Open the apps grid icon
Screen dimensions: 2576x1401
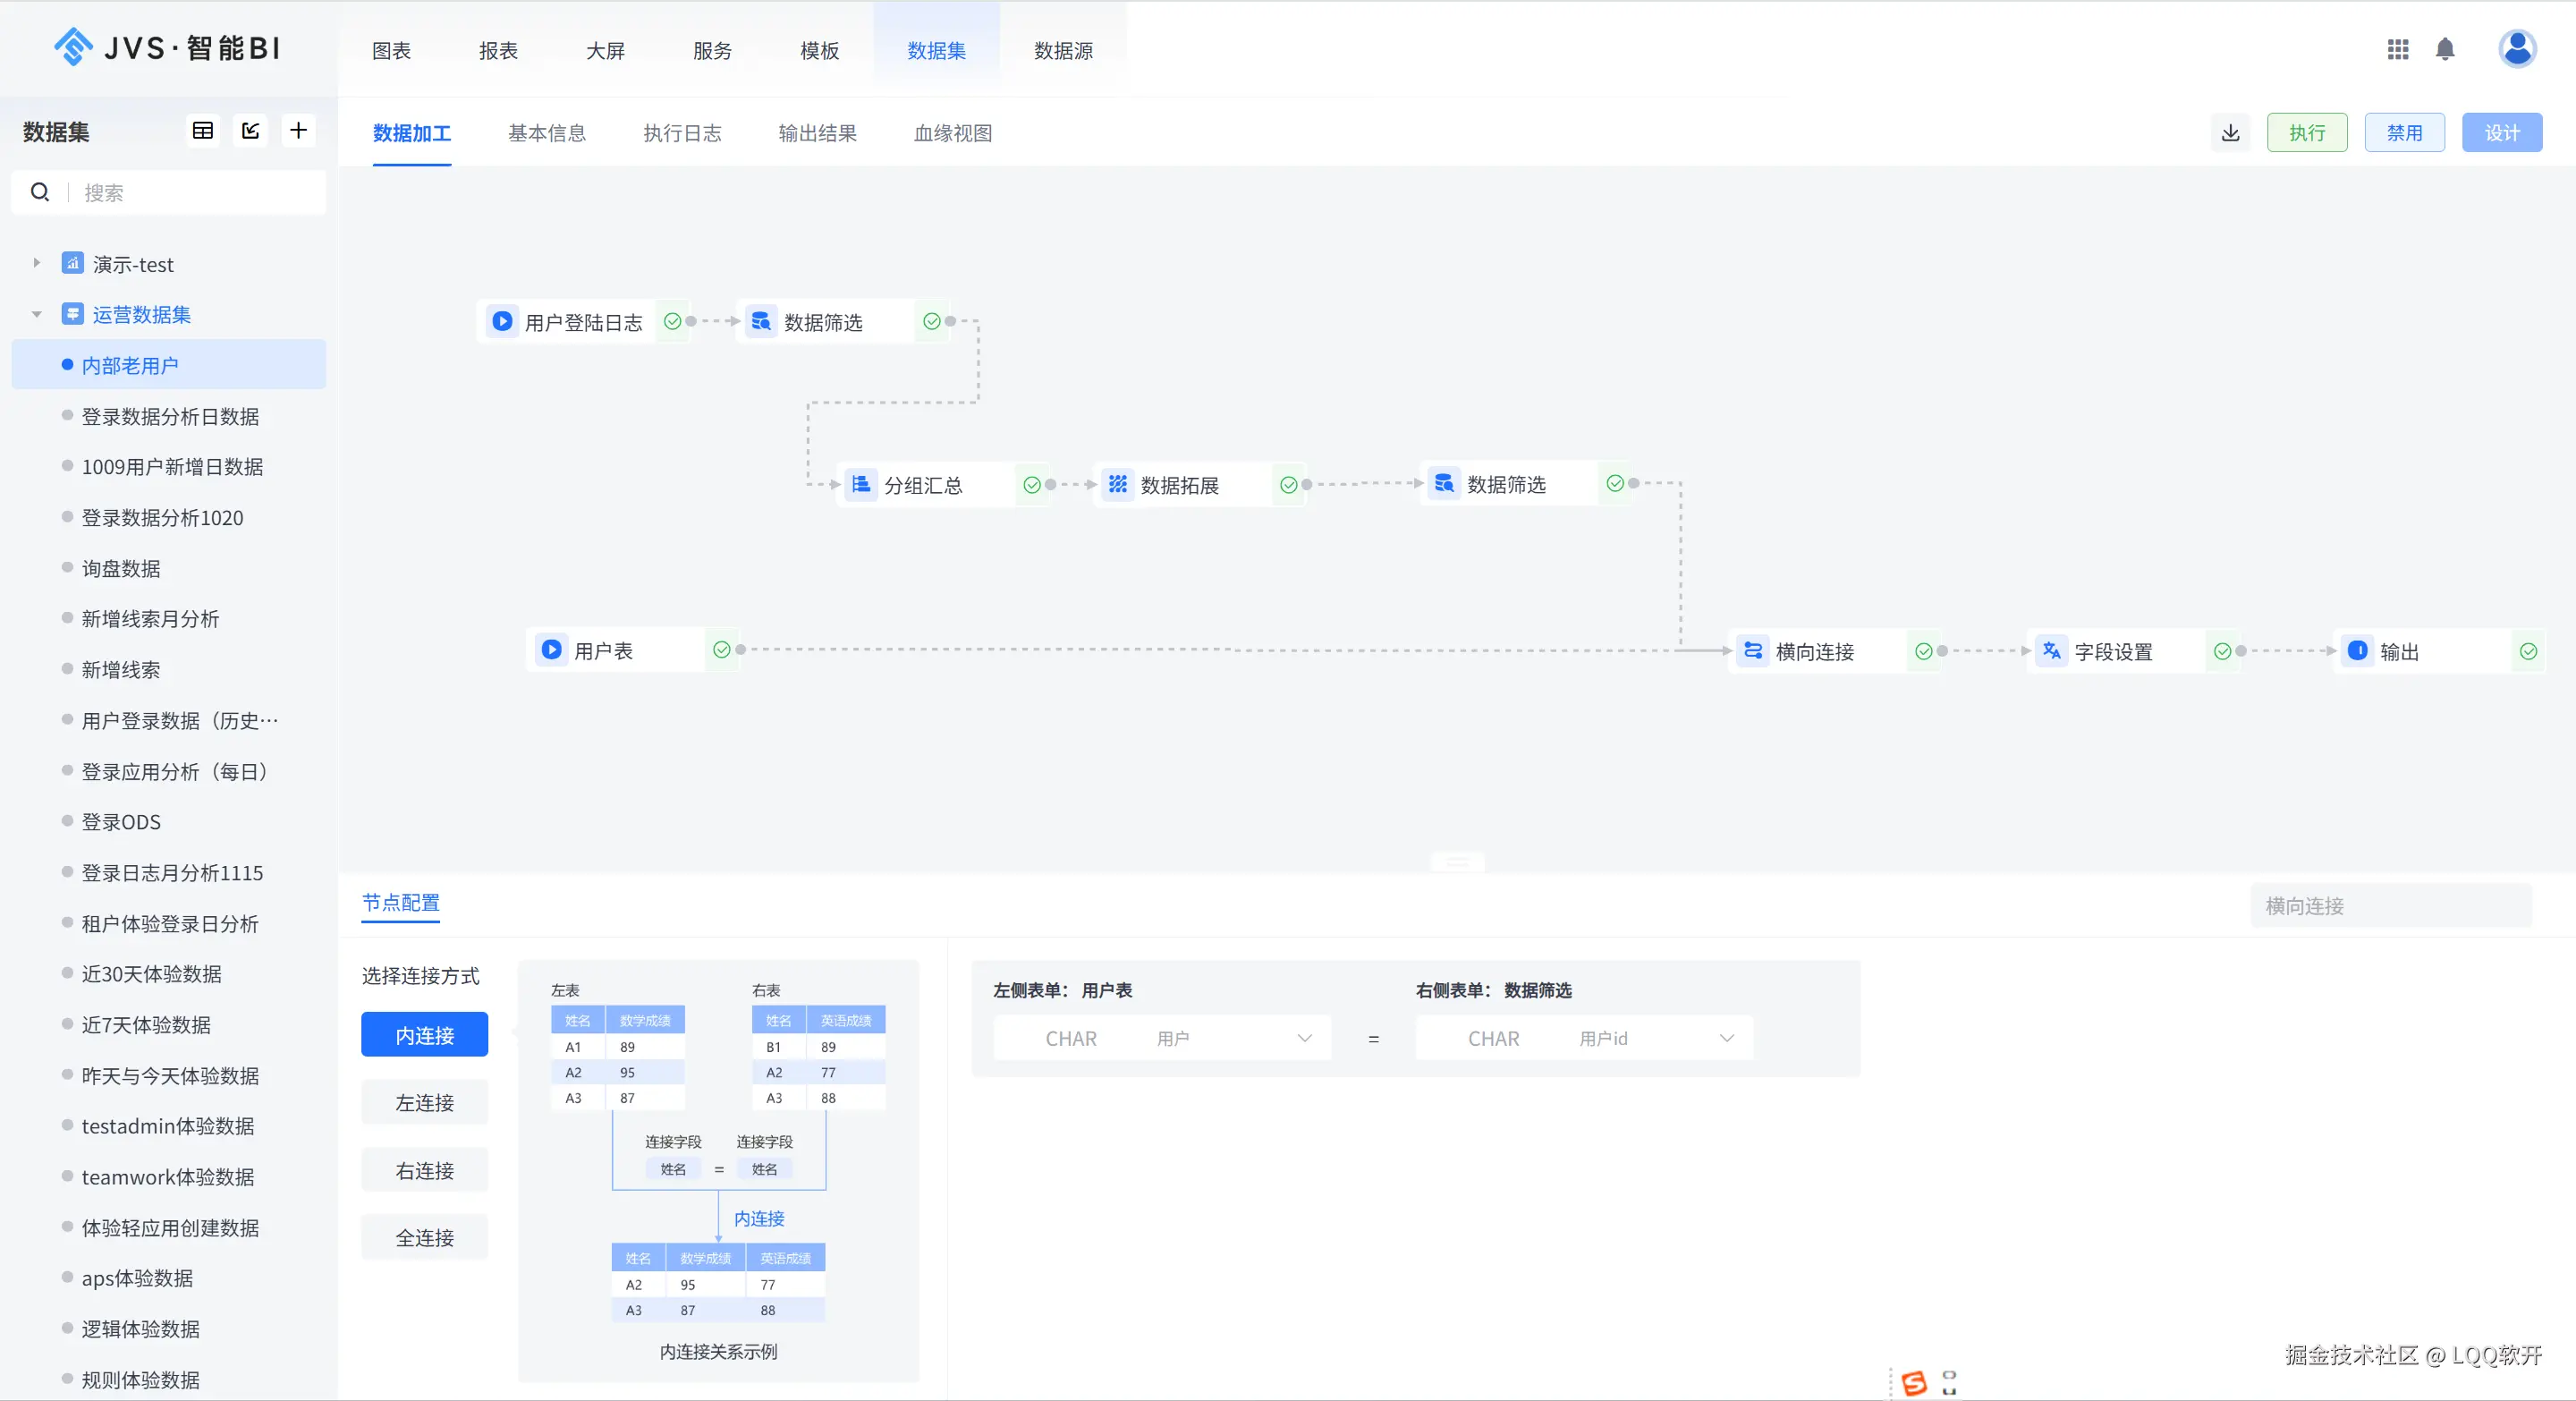(x=2397, y=49)
